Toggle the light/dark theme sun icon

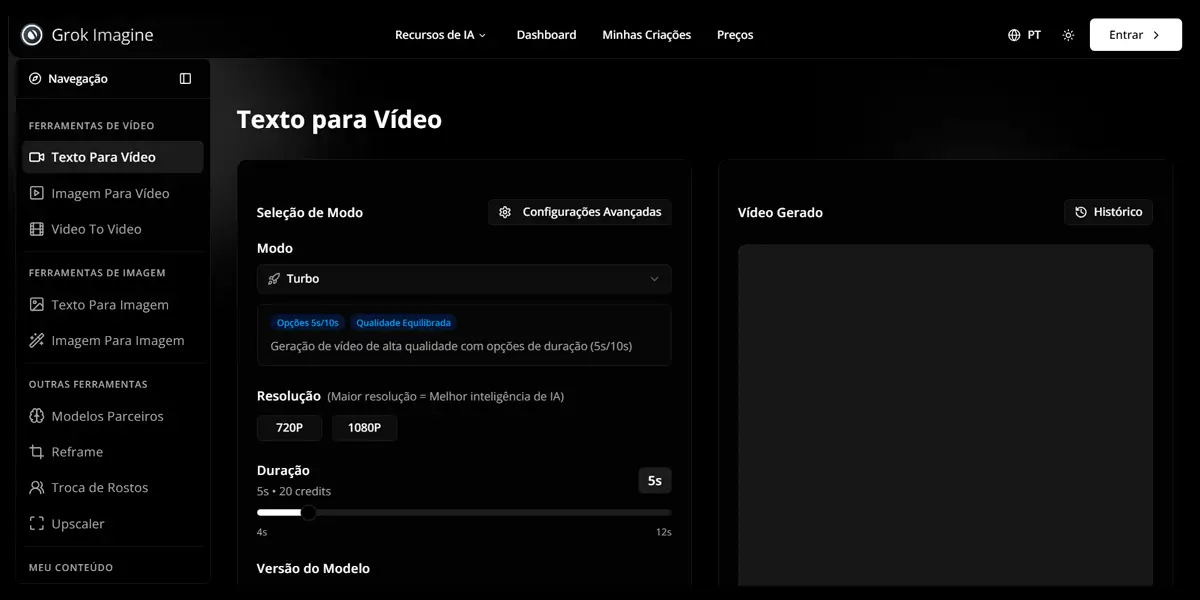click(1067, 34)
